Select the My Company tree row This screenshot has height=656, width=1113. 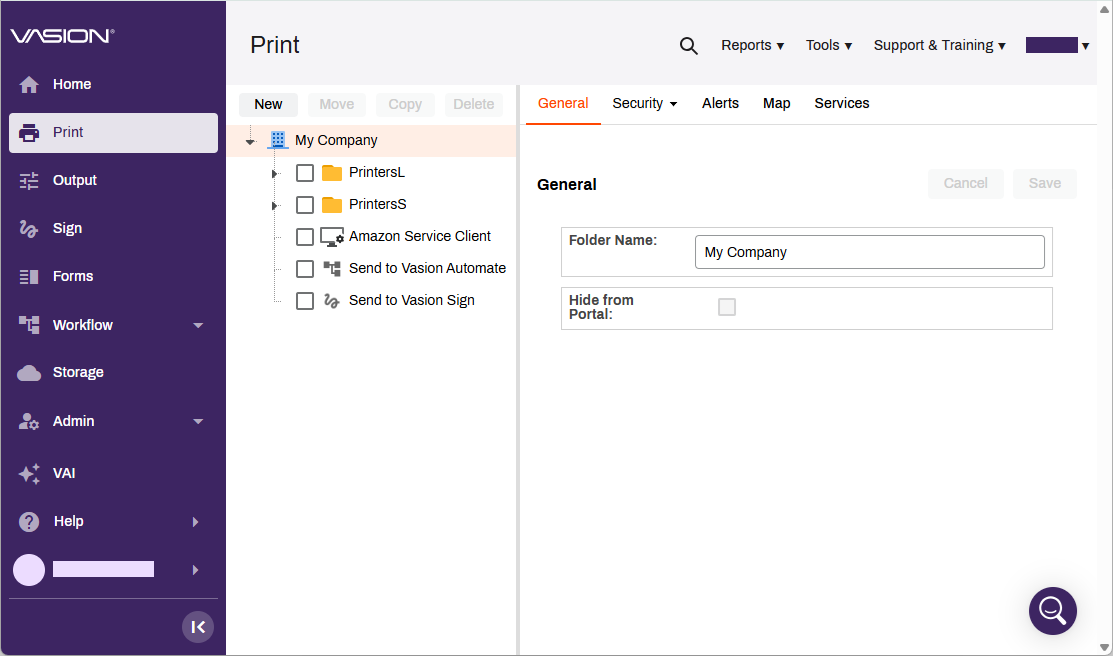tap(372, 141)
